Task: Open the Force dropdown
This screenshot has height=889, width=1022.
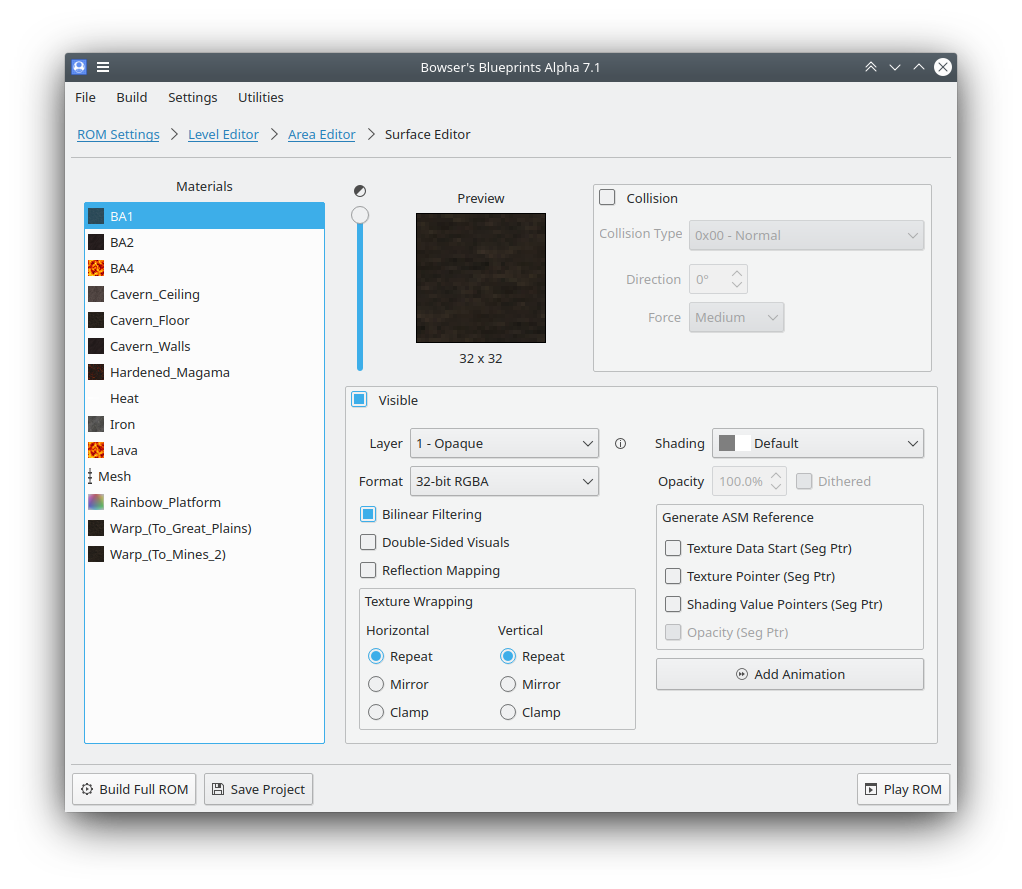Action: (x=737, y=317)
